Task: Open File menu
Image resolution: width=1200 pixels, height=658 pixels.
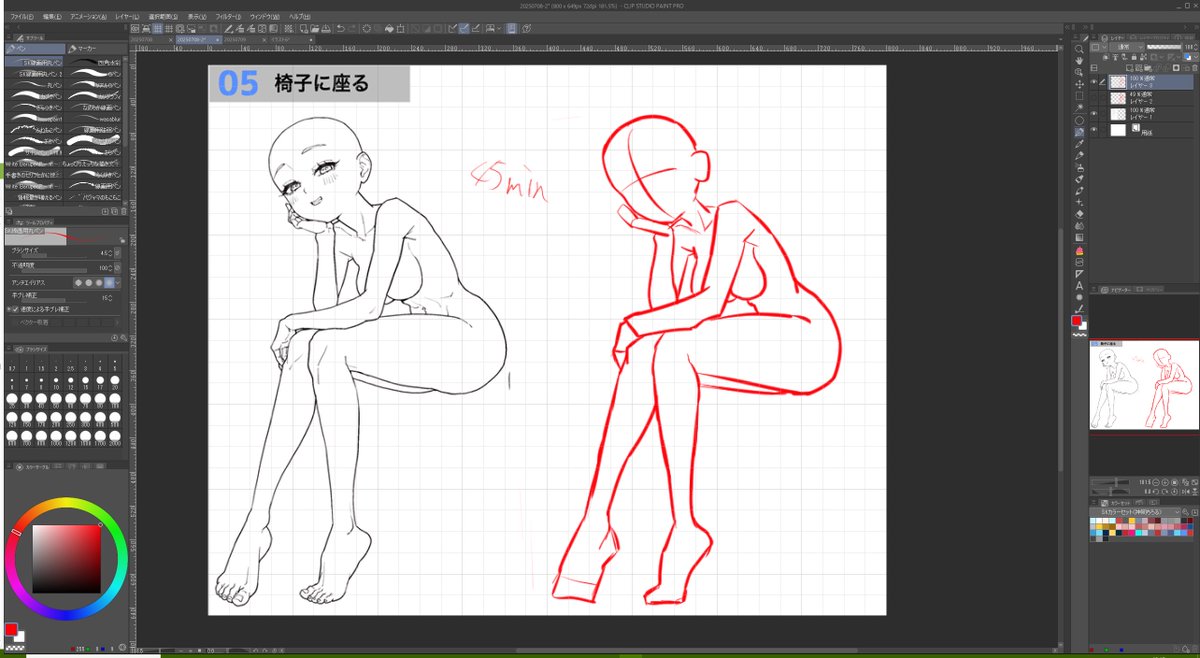Action: click(x=21, y=18)
